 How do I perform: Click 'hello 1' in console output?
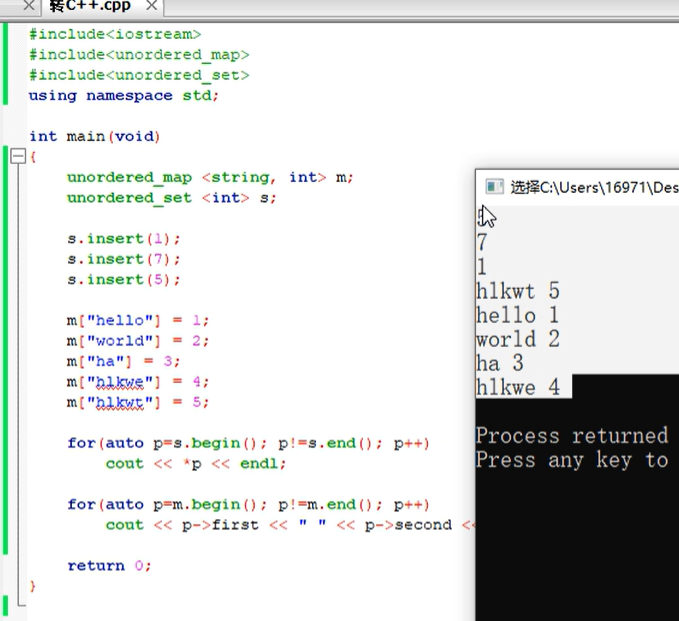(x=517, y=315)
